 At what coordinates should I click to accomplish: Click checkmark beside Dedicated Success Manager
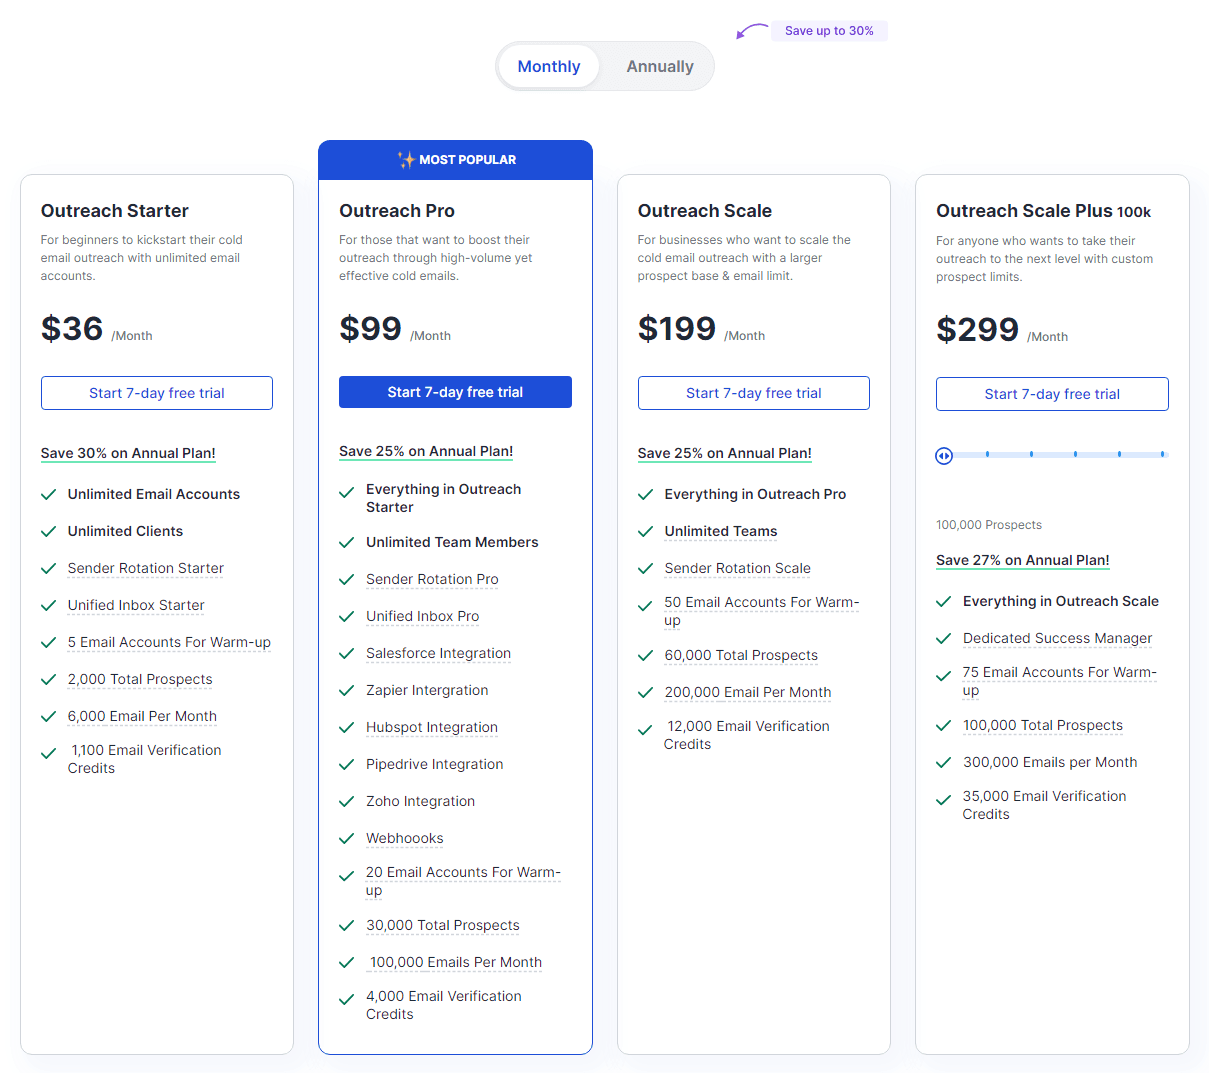[943, 638]
